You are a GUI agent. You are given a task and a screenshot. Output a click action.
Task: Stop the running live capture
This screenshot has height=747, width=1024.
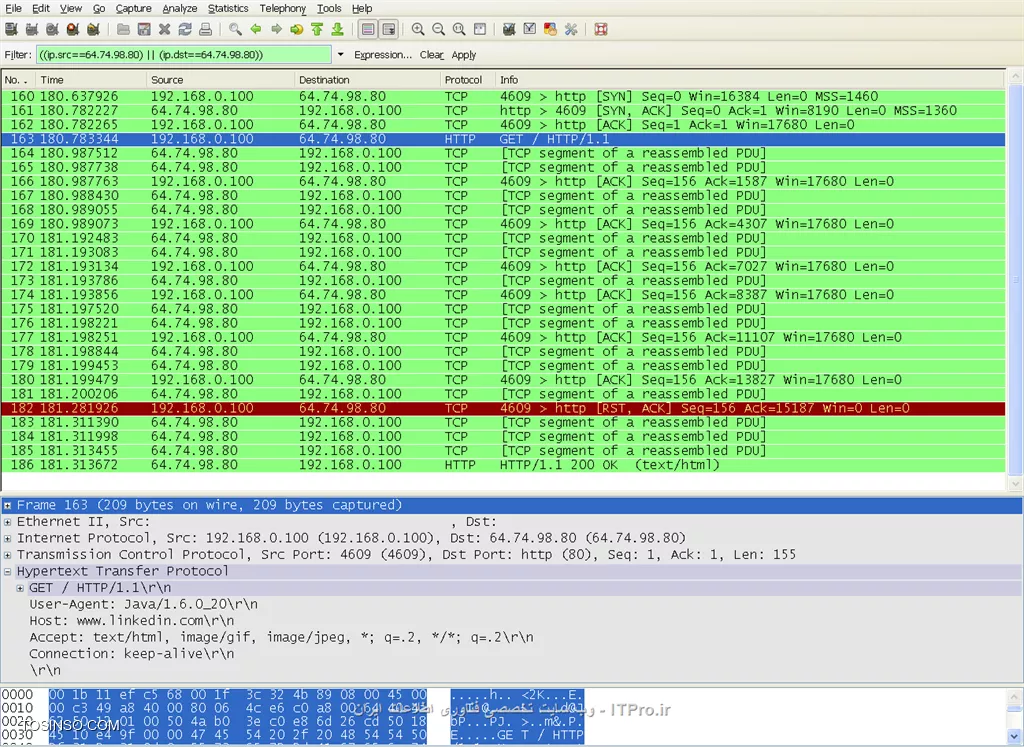tap(73, 29)
